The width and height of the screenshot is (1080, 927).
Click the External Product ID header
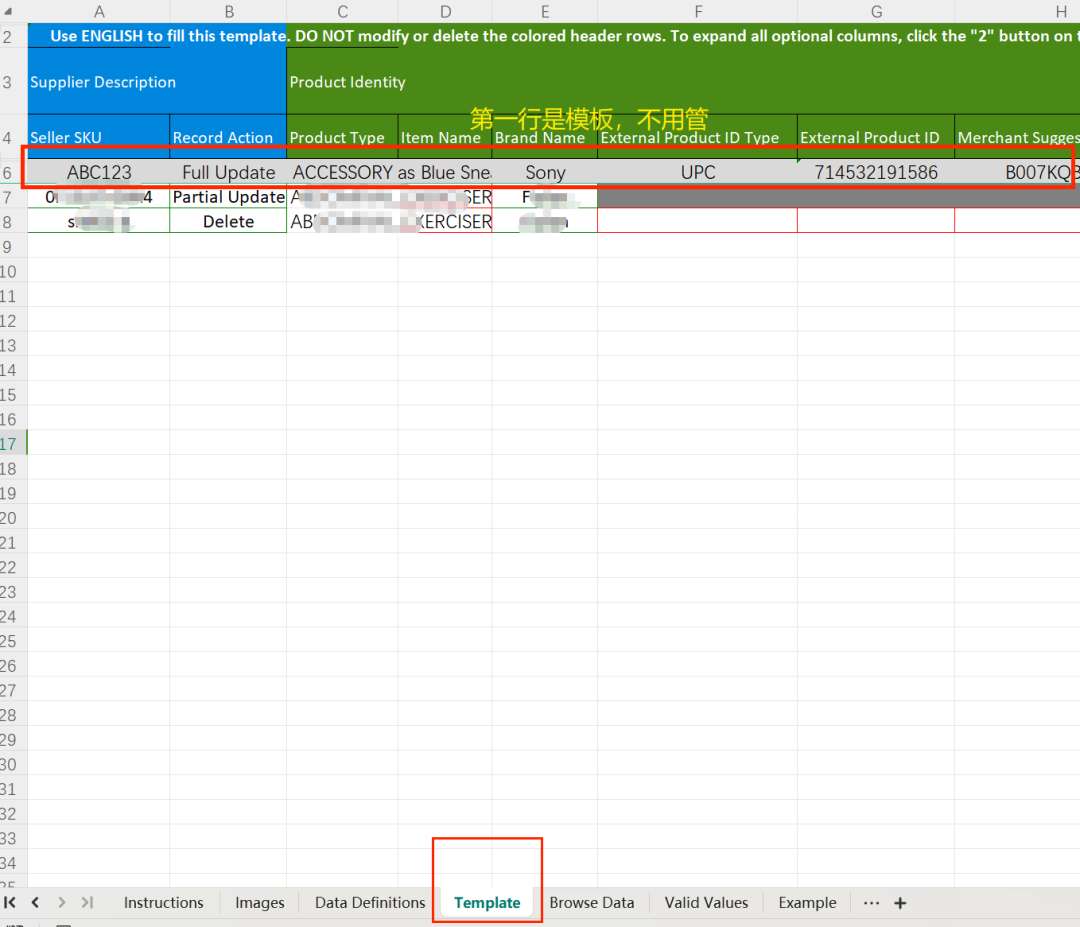(x=876, y=136)
